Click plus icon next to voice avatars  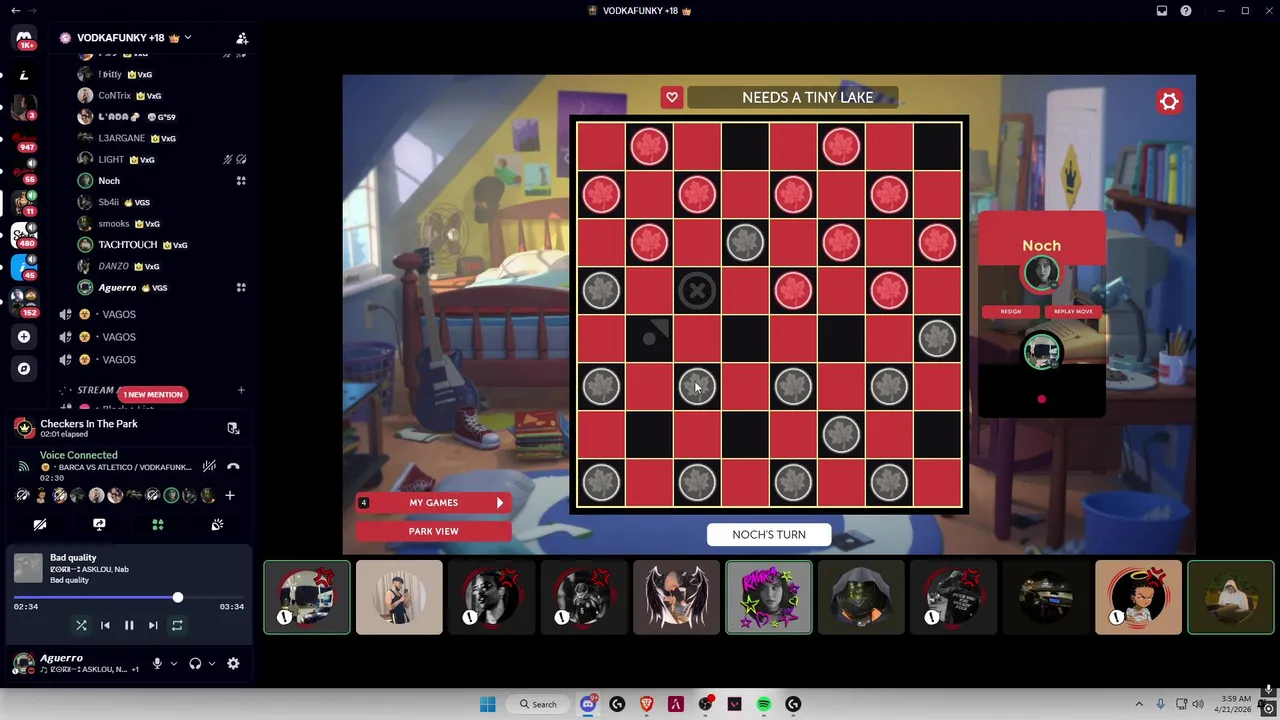point(229,495)
